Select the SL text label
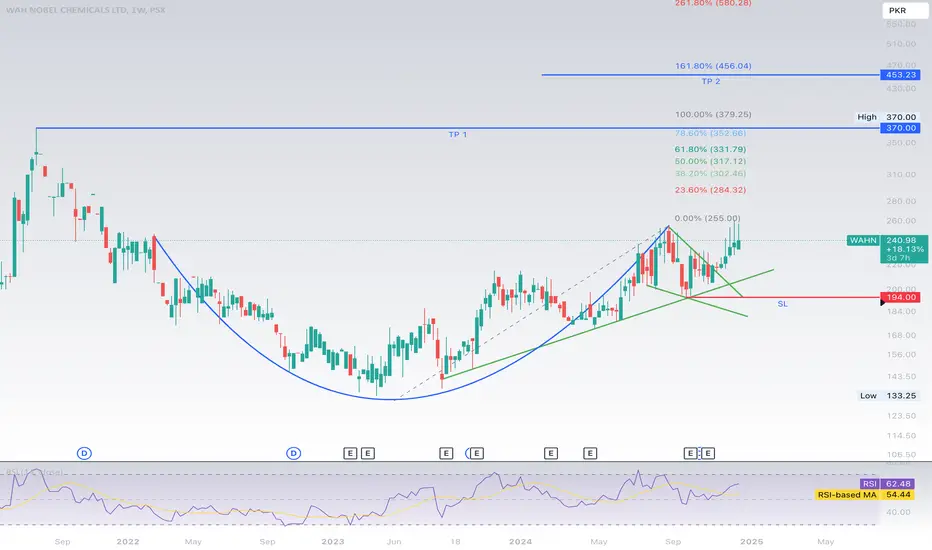This screenshot has width=932, height=550. click(782, 304)
